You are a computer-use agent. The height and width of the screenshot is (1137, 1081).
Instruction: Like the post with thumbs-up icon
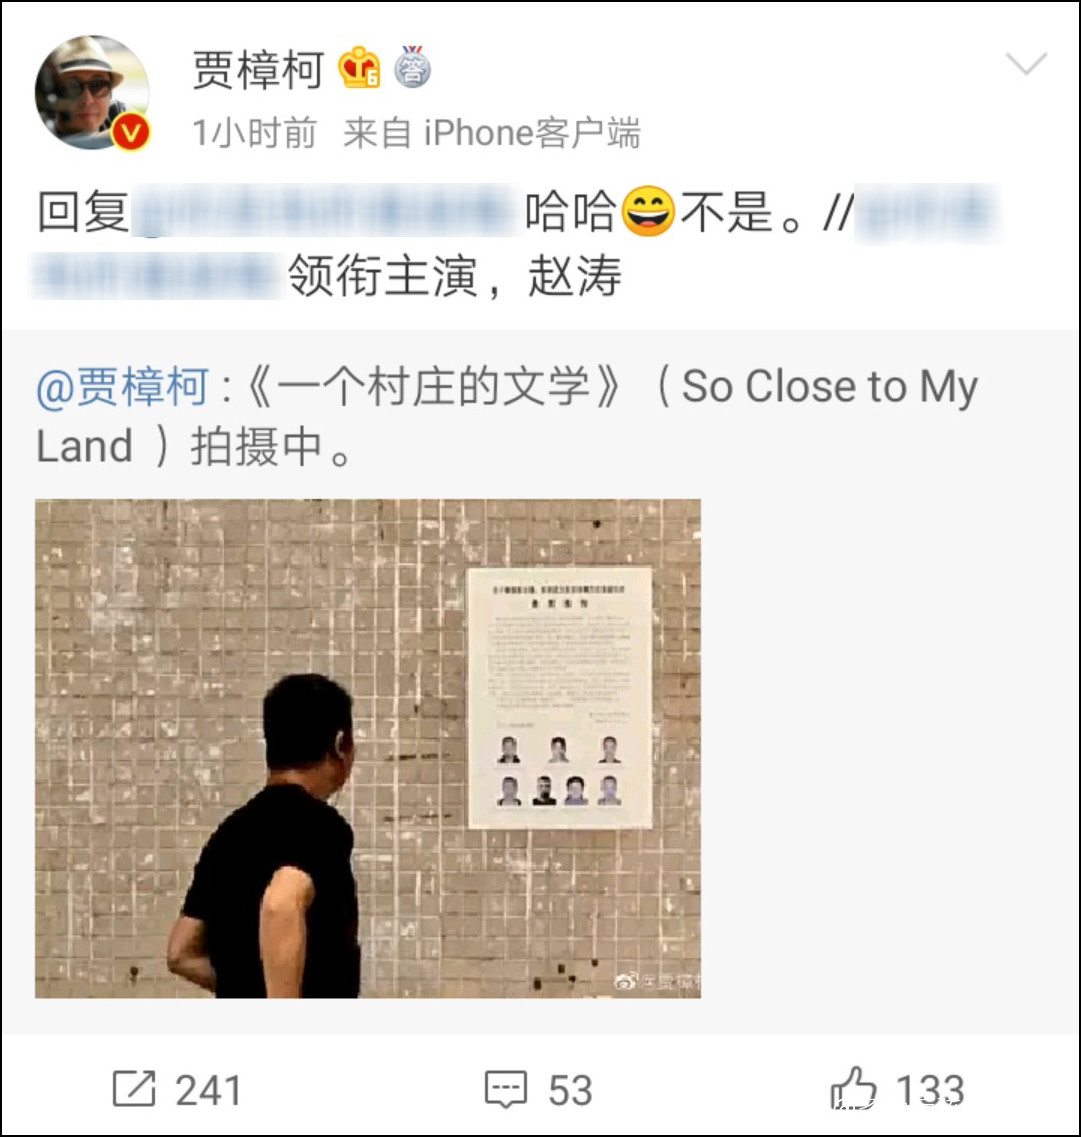click(x=853, y=1088)
